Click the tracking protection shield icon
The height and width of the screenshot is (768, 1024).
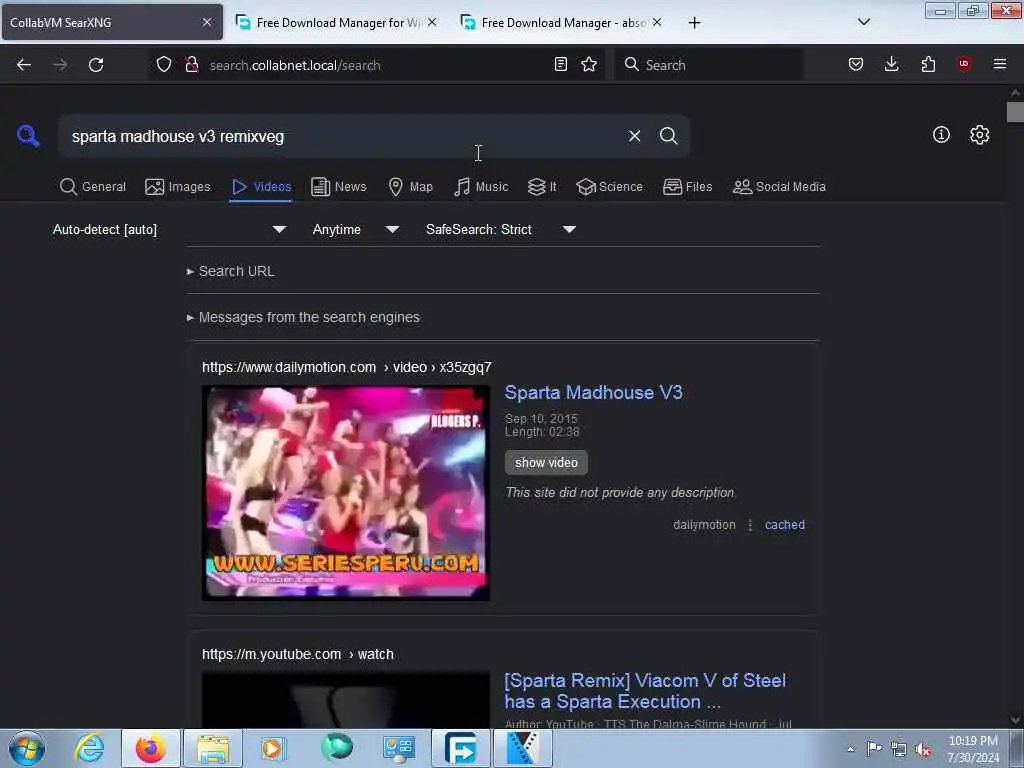point(164,64)
